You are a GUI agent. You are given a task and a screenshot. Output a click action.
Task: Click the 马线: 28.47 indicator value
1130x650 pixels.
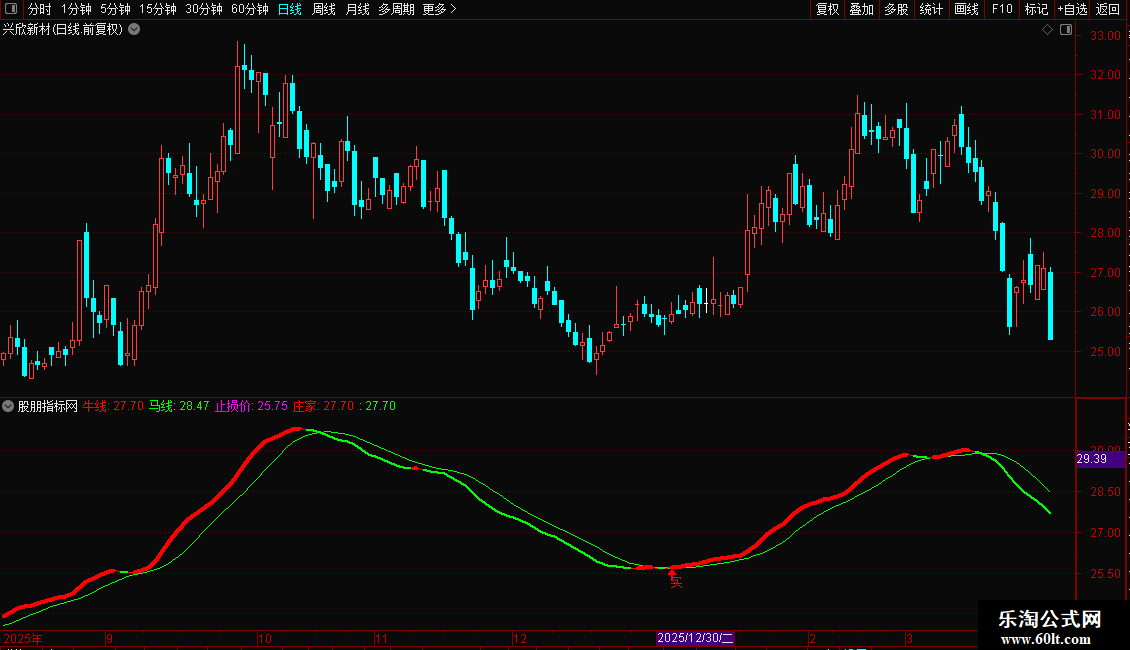tap(179, 406)
